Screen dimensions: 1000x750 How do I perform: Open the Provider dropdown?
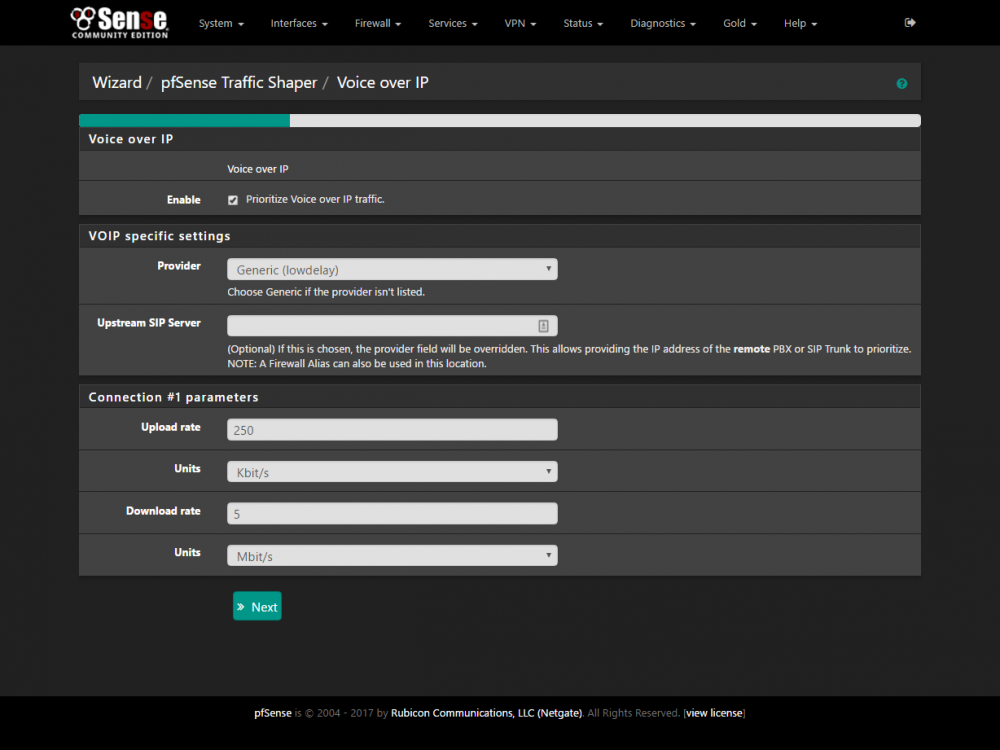(392, 269)
